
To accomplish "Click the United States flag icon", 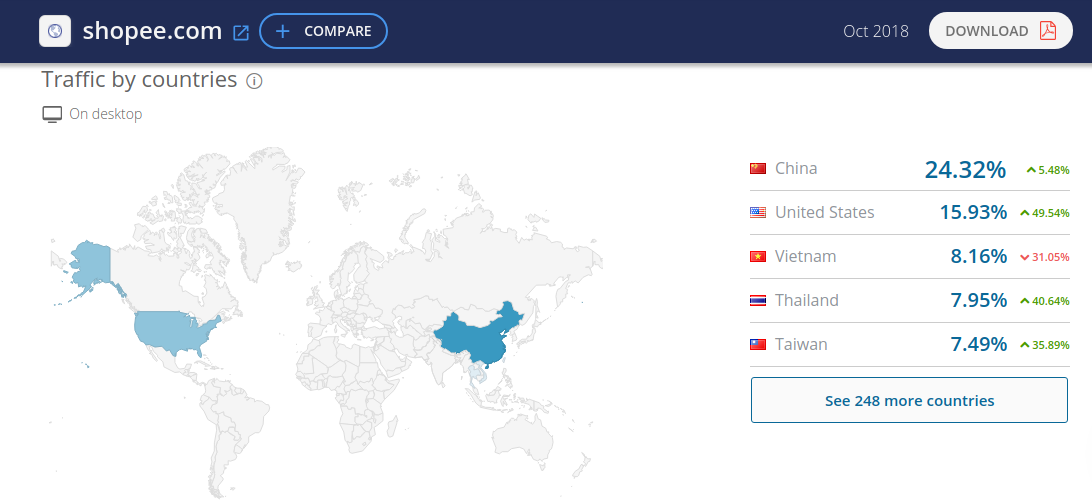I will [x=758, y=212].
